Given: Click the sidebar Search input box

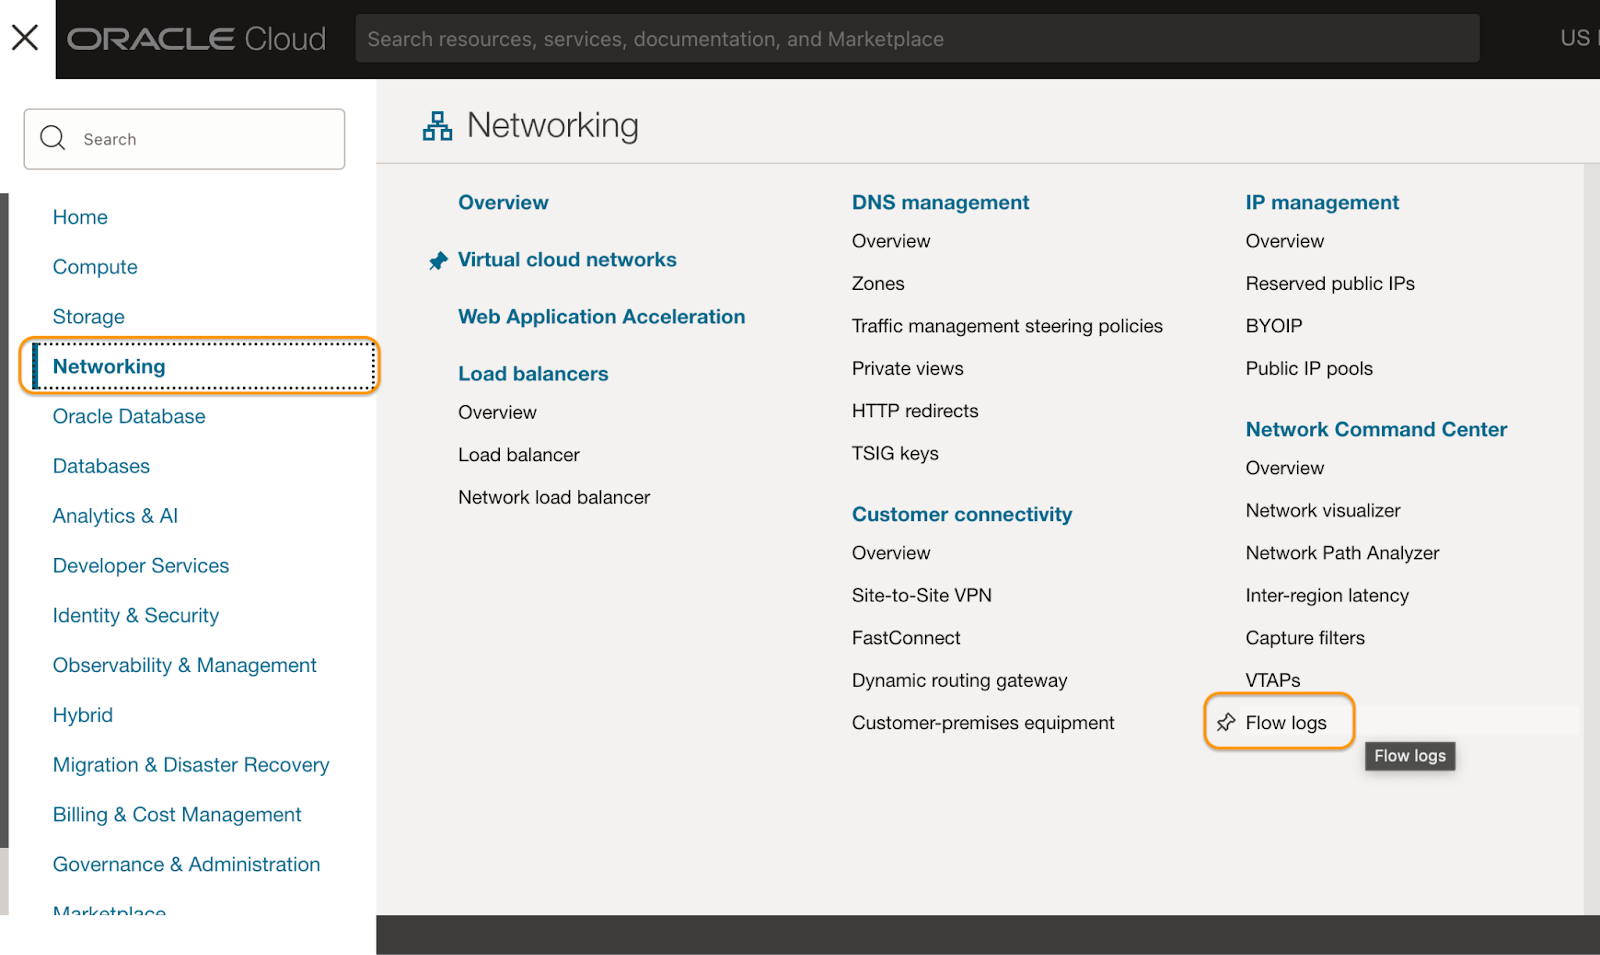Looking at the screenshot, I should 185,139.
